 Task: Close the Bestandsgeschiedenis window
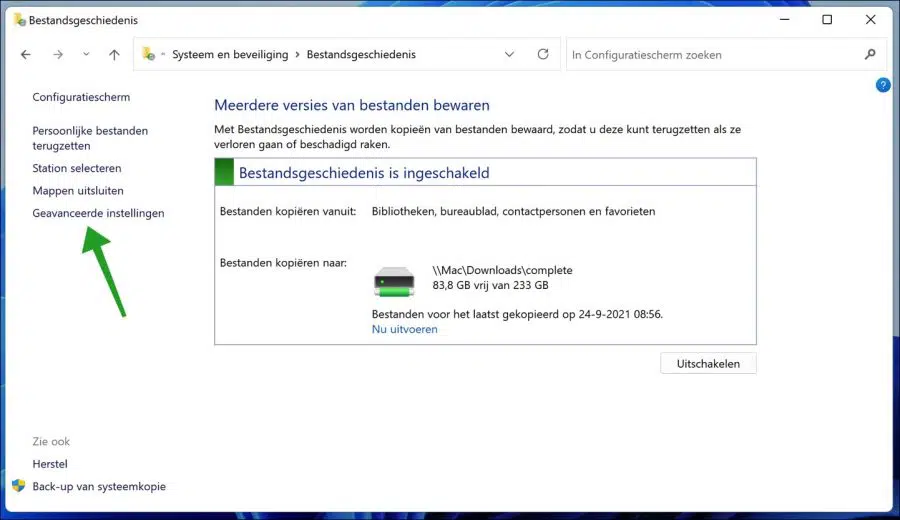click(x=870, y=20)
